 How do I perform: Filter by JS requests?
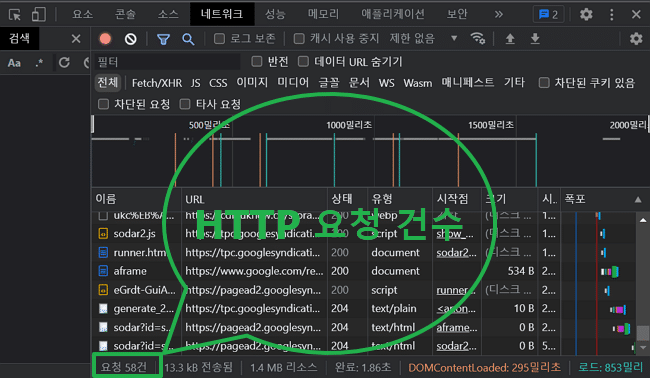[196, 83]
